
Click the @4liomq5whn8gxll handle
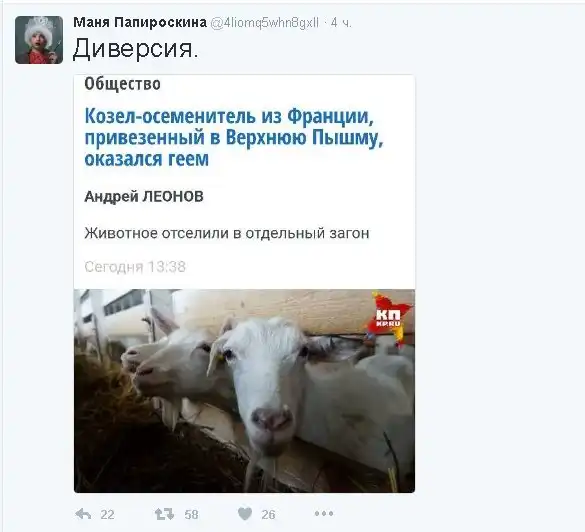click(x=265, y=23)
